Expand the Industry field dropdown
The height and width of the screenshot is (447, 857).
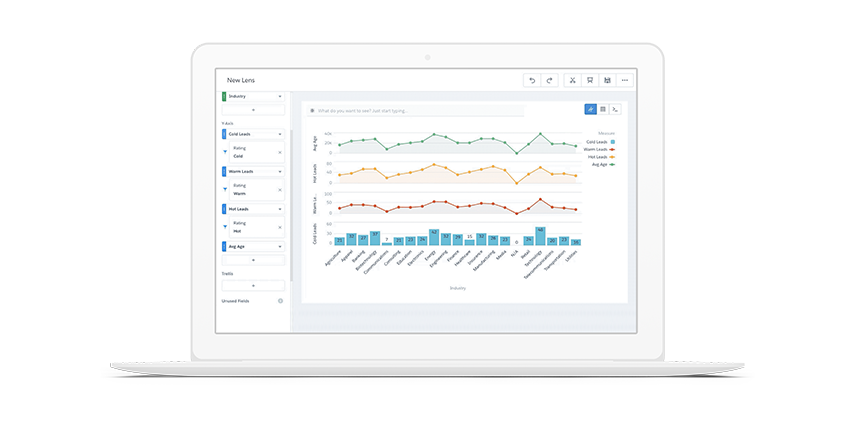280,96
